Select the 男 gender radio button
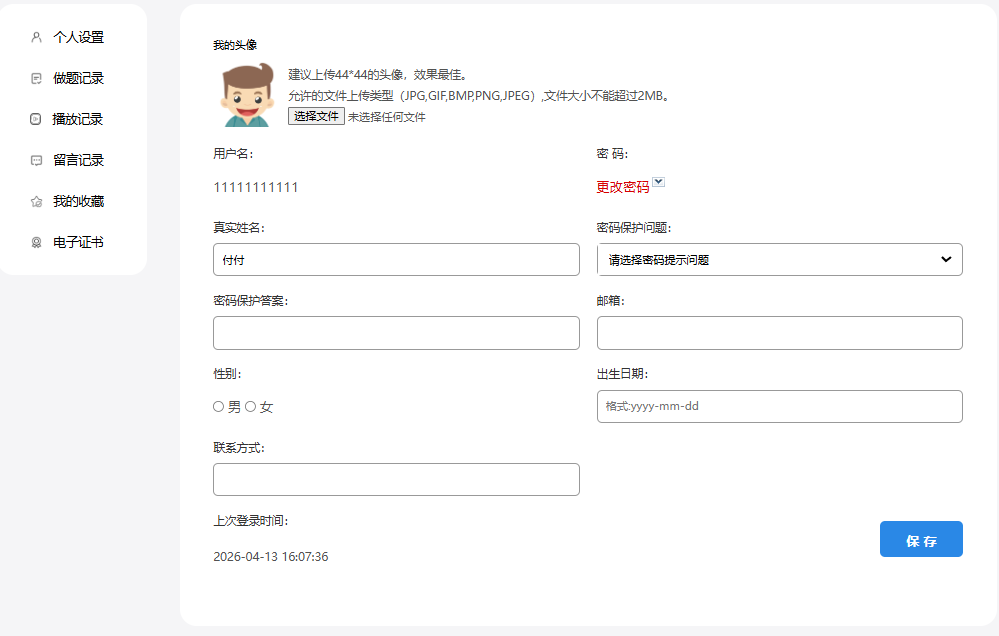This screenshot has width=999, height=636. point(218,407)
